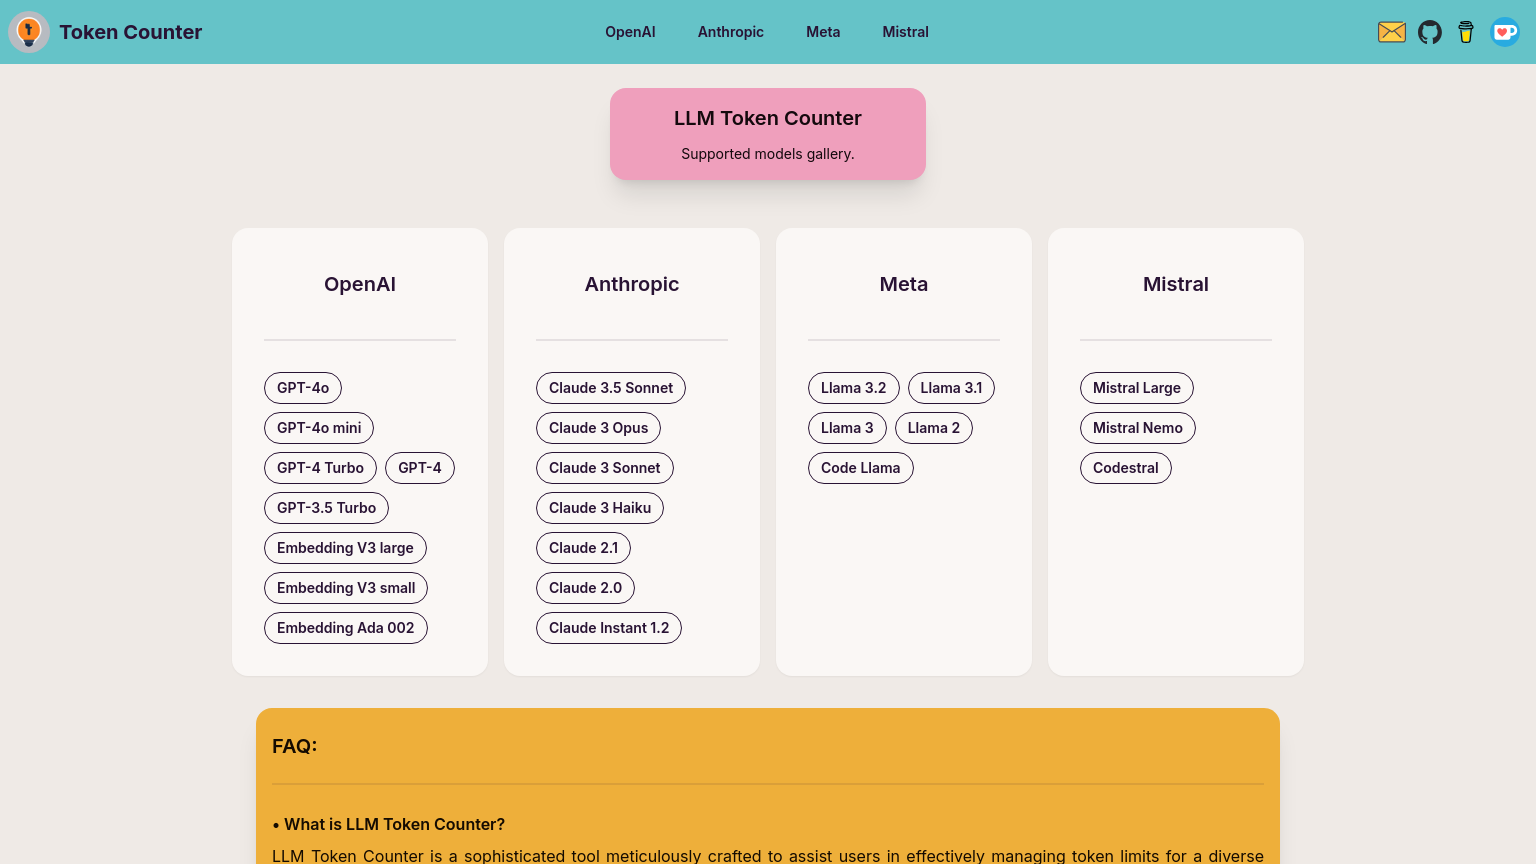Select the Claude 3 Haiku model
The image size is (1536, 864).
coord(600,508)
